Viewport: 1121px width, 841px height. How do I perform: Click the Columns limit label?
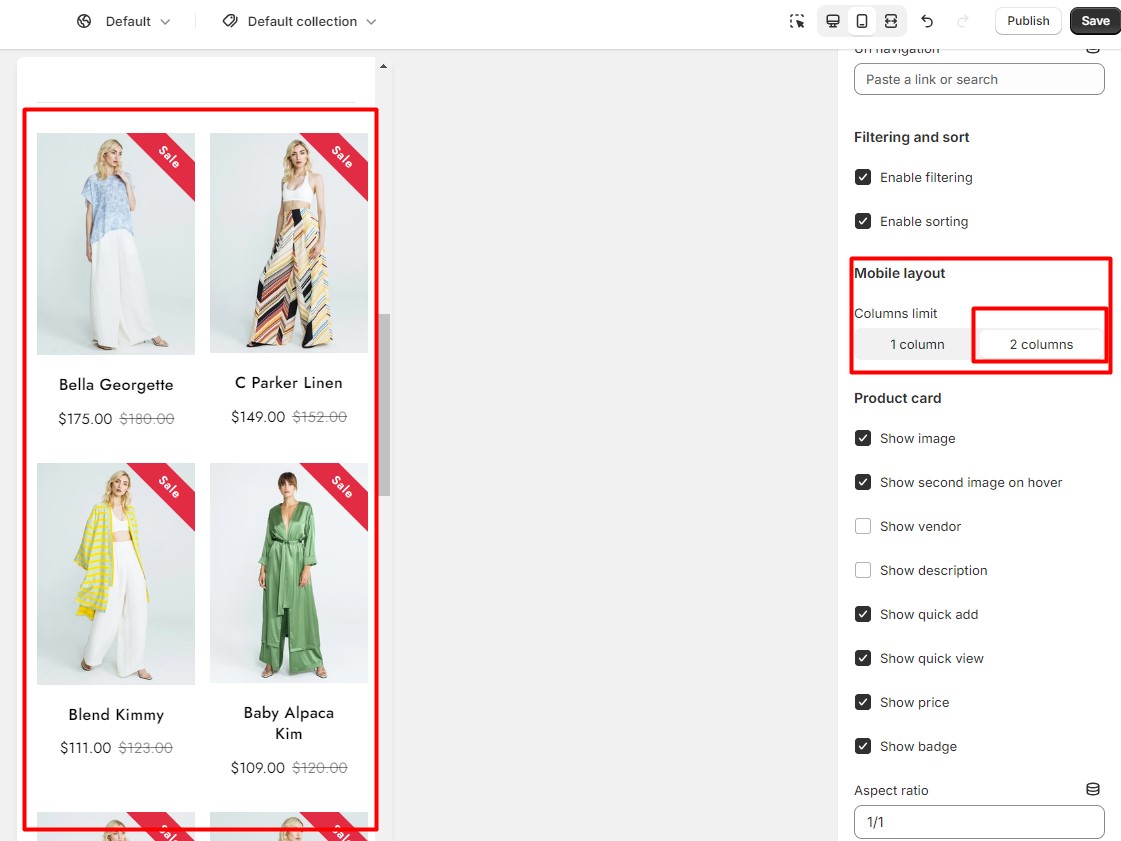[x=895, y=313]
